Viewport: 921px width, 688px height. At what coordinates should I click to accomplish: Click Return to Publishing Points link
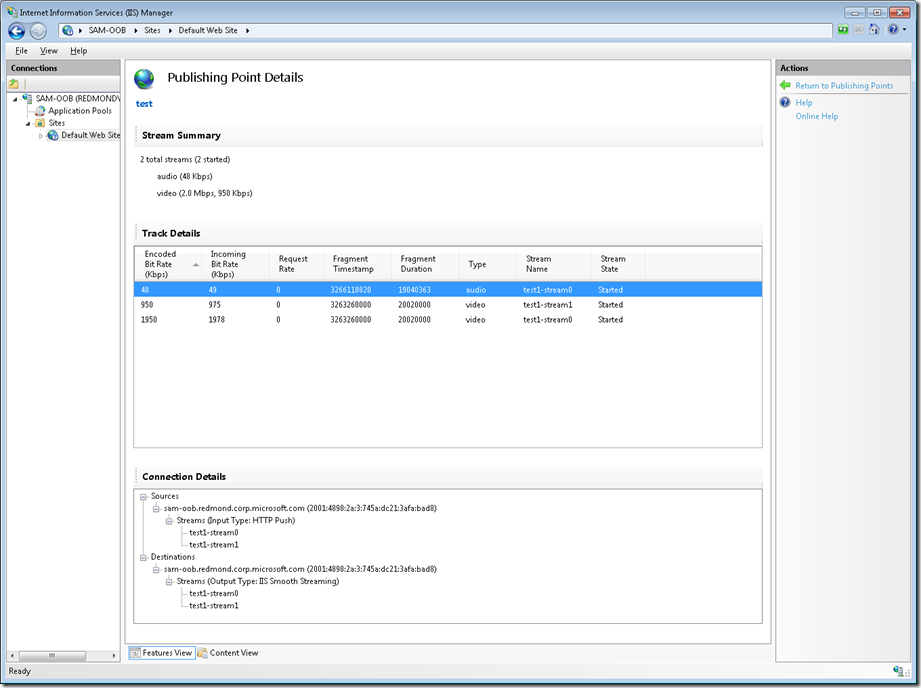click(x=844, y=86)
